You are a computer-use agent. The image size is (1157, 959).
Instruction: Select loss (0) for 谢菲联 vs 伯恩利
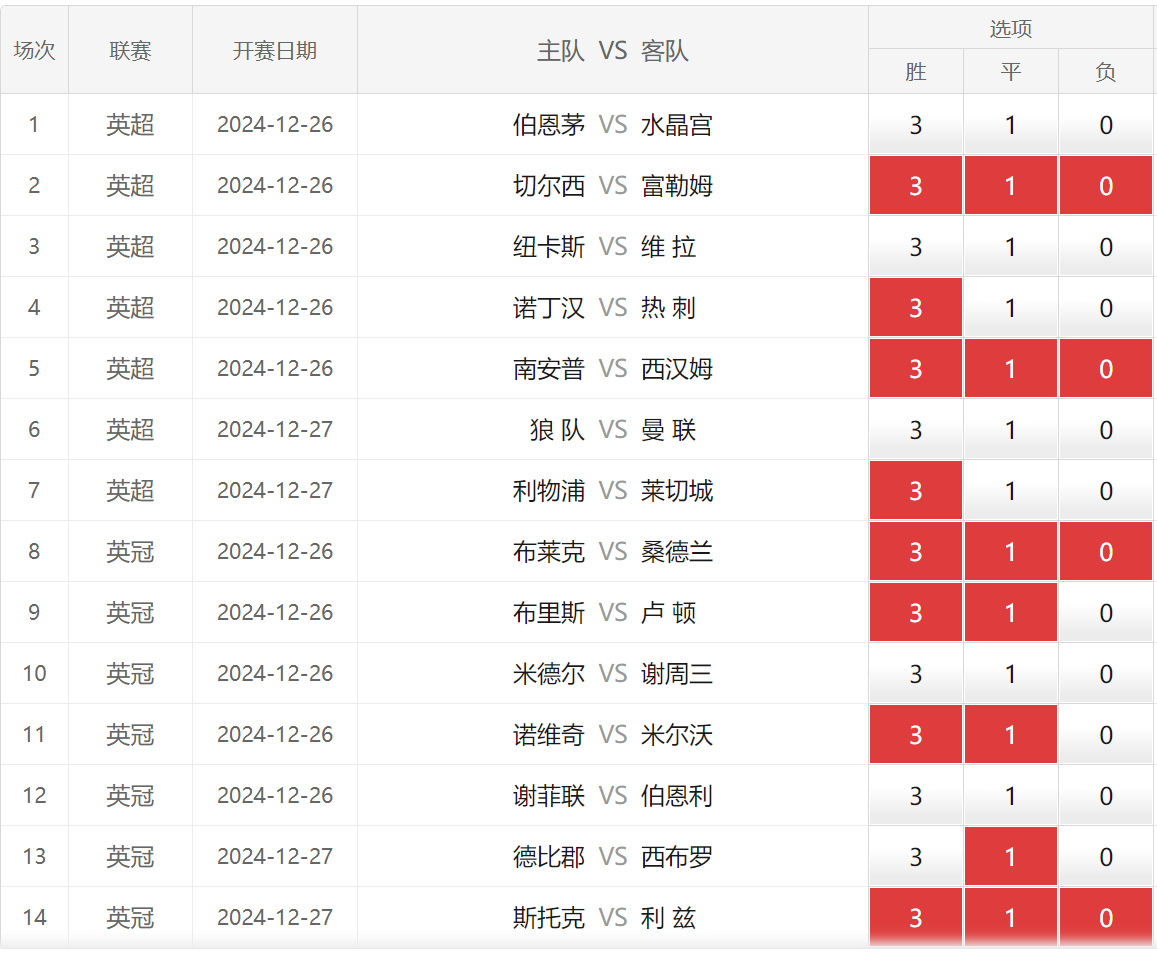pos(1106,795)
